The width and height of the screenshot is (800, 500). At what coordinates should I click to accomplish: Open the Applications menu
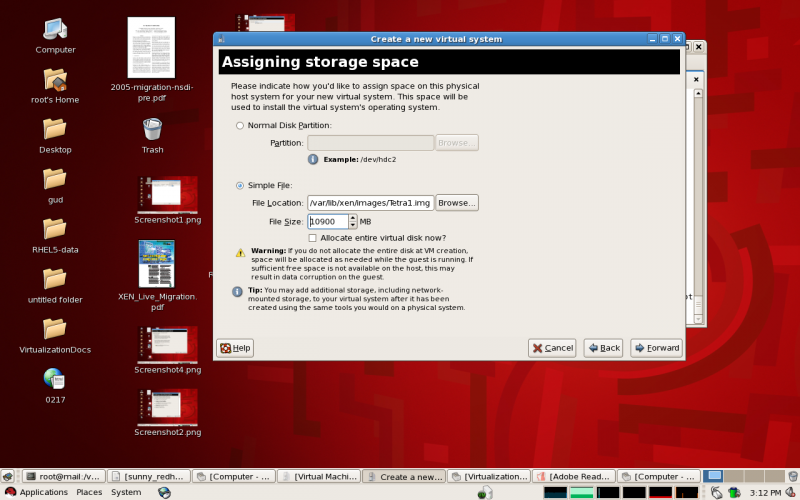tap(43, 492)
